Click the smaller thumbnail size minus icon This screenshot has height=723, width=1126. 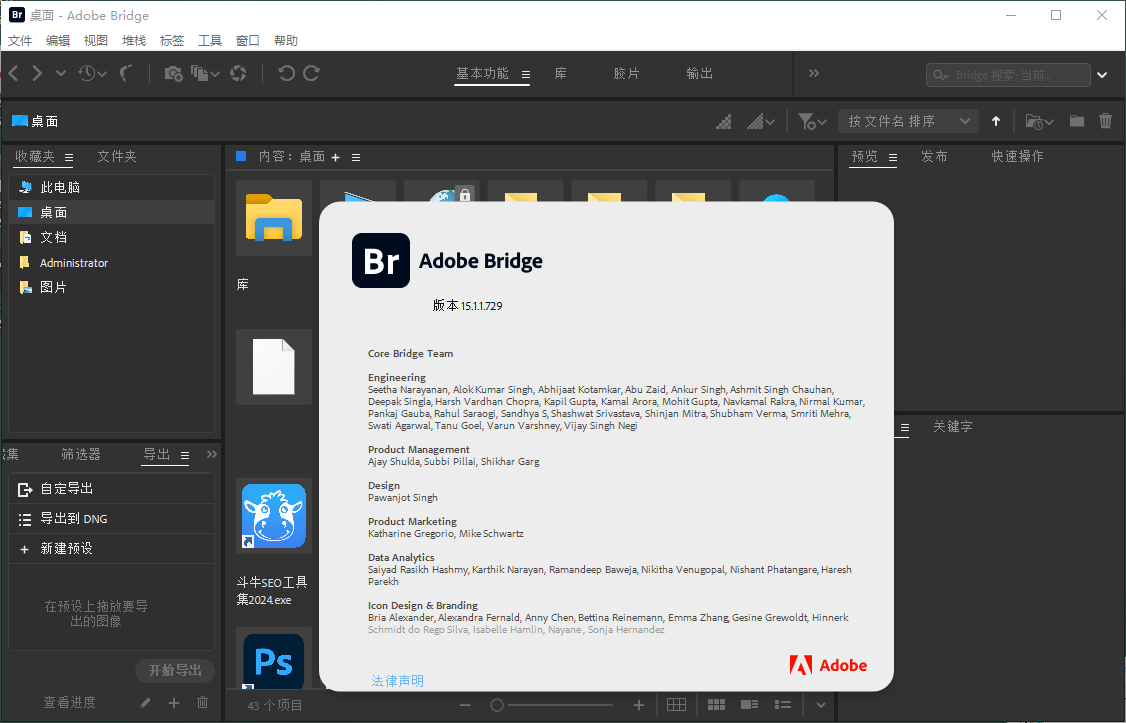465,706
